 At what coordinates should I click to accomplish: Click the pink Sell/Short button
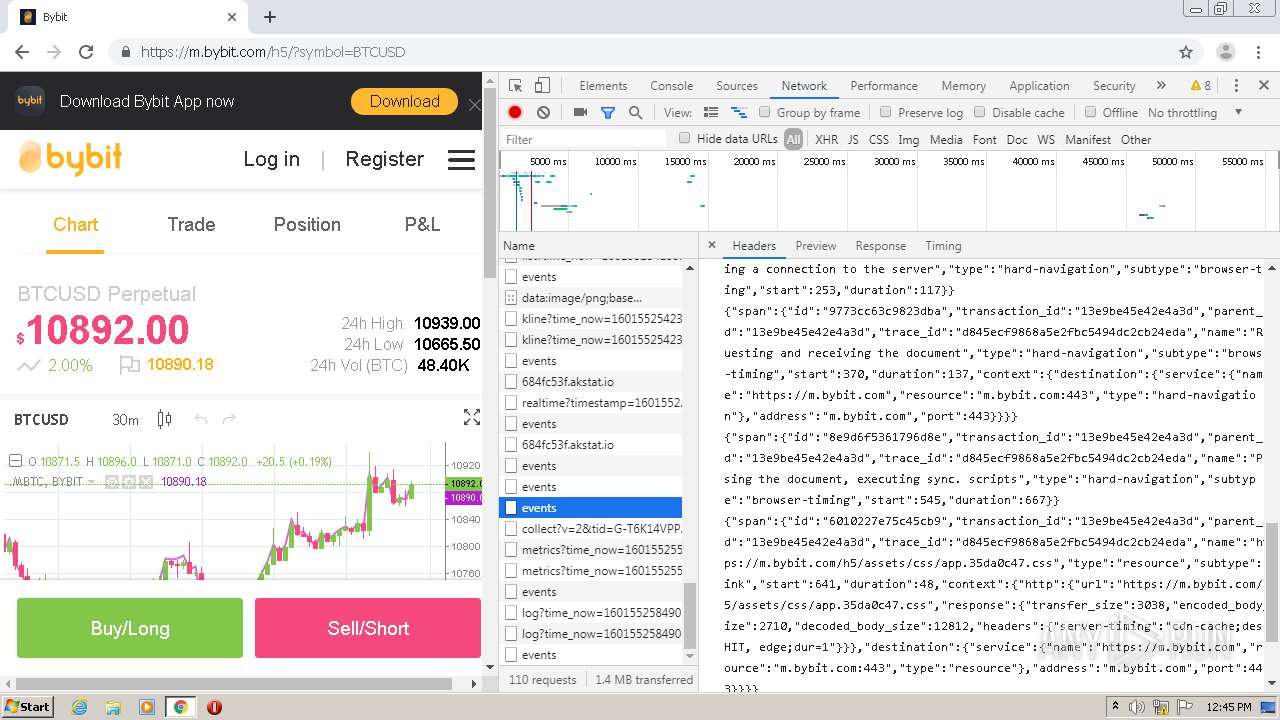pos(368,628)
